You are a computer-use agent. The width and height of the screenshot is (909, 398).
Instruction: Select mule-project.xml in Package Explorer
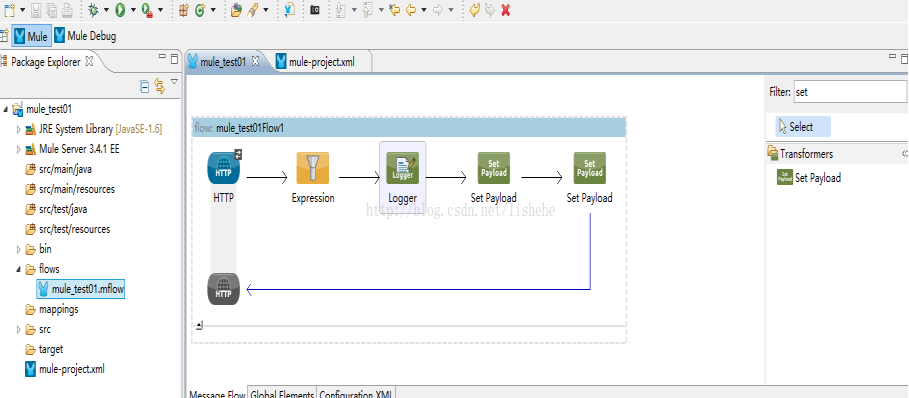point(65,369)
